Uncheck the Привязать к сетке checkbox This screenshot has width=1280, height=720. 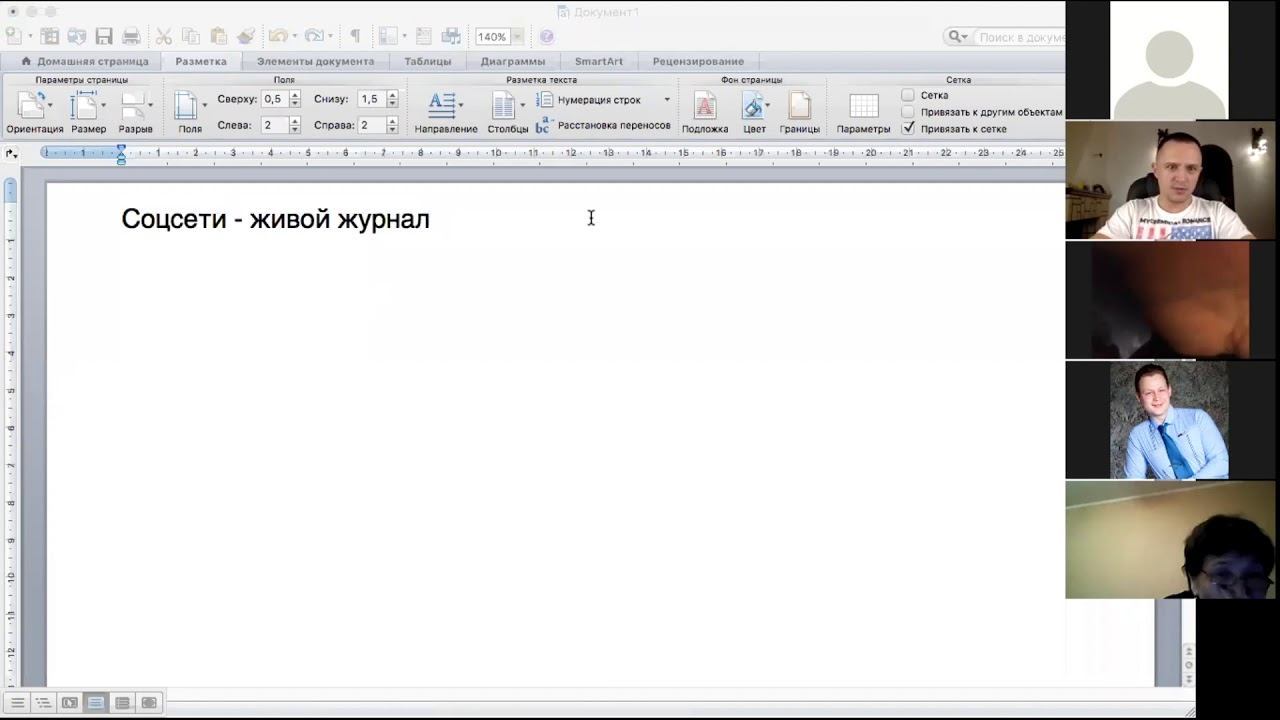(908, 128)
